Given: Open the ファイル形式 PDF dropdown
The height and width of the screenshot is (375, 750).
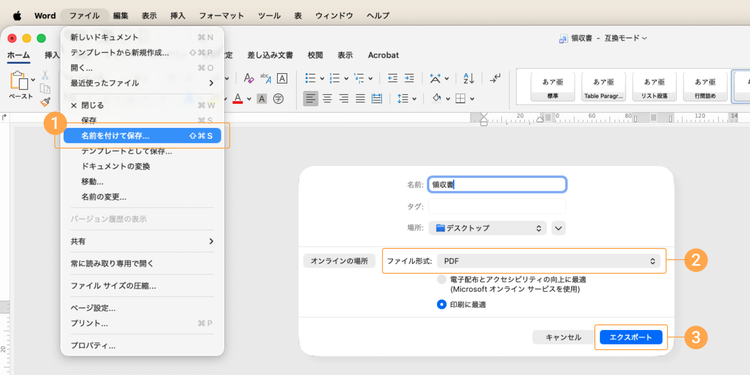Looking at the screenshot, I should click(x=549, y=261).
